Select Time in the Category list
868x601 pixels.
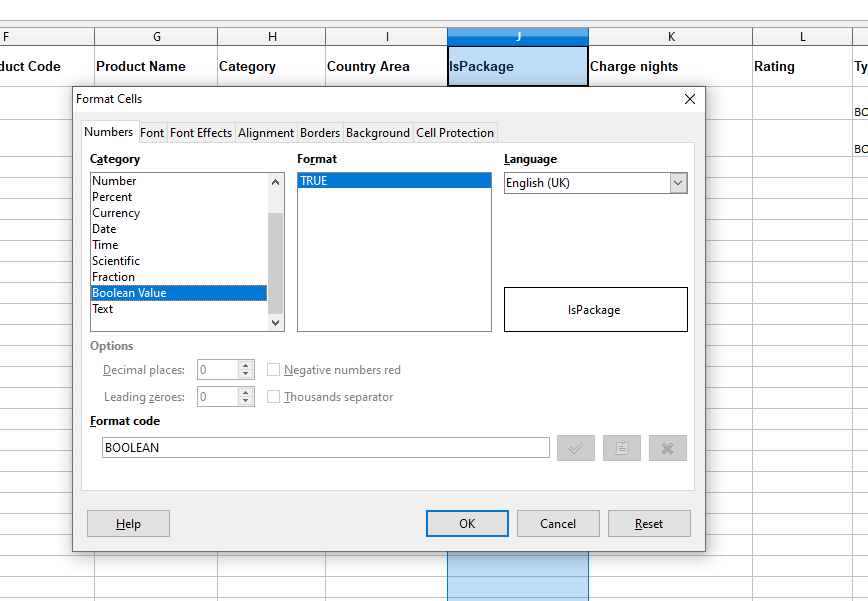coord(179,245)
